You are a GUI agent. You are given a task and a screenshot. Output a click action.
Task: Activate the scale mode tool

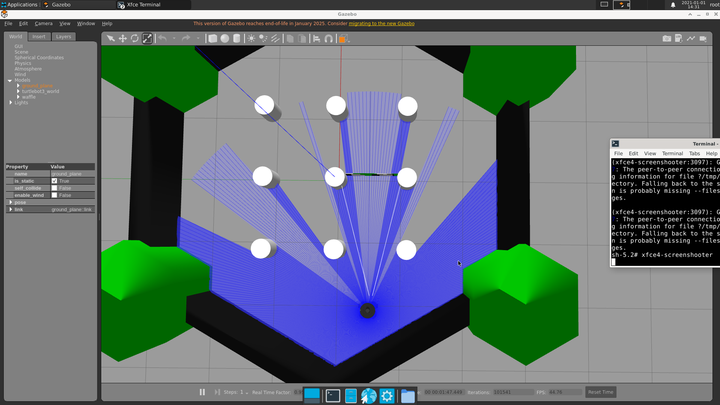[x=147, y=39]
